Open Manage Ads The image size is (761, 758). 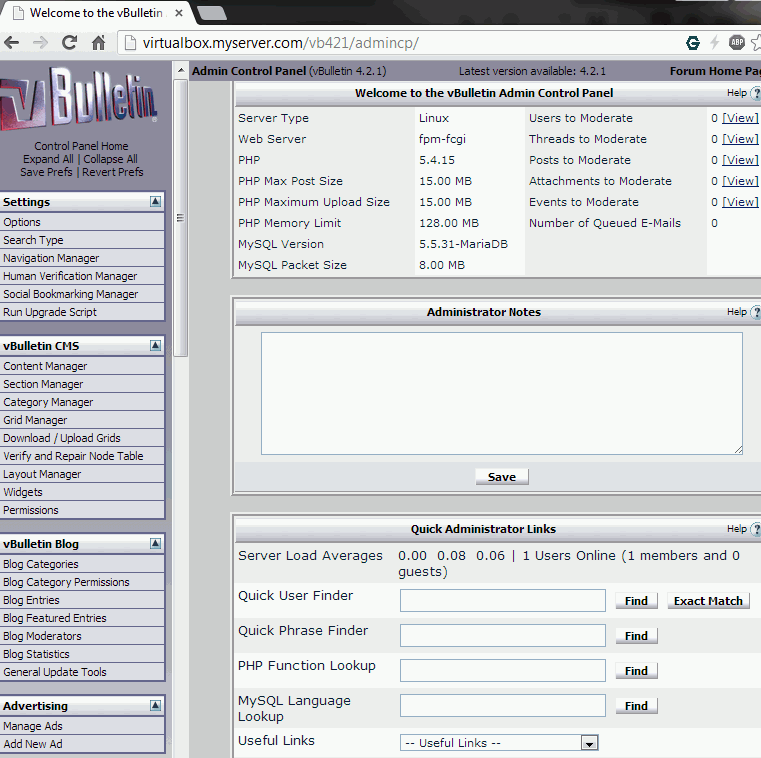pos(82,726)
